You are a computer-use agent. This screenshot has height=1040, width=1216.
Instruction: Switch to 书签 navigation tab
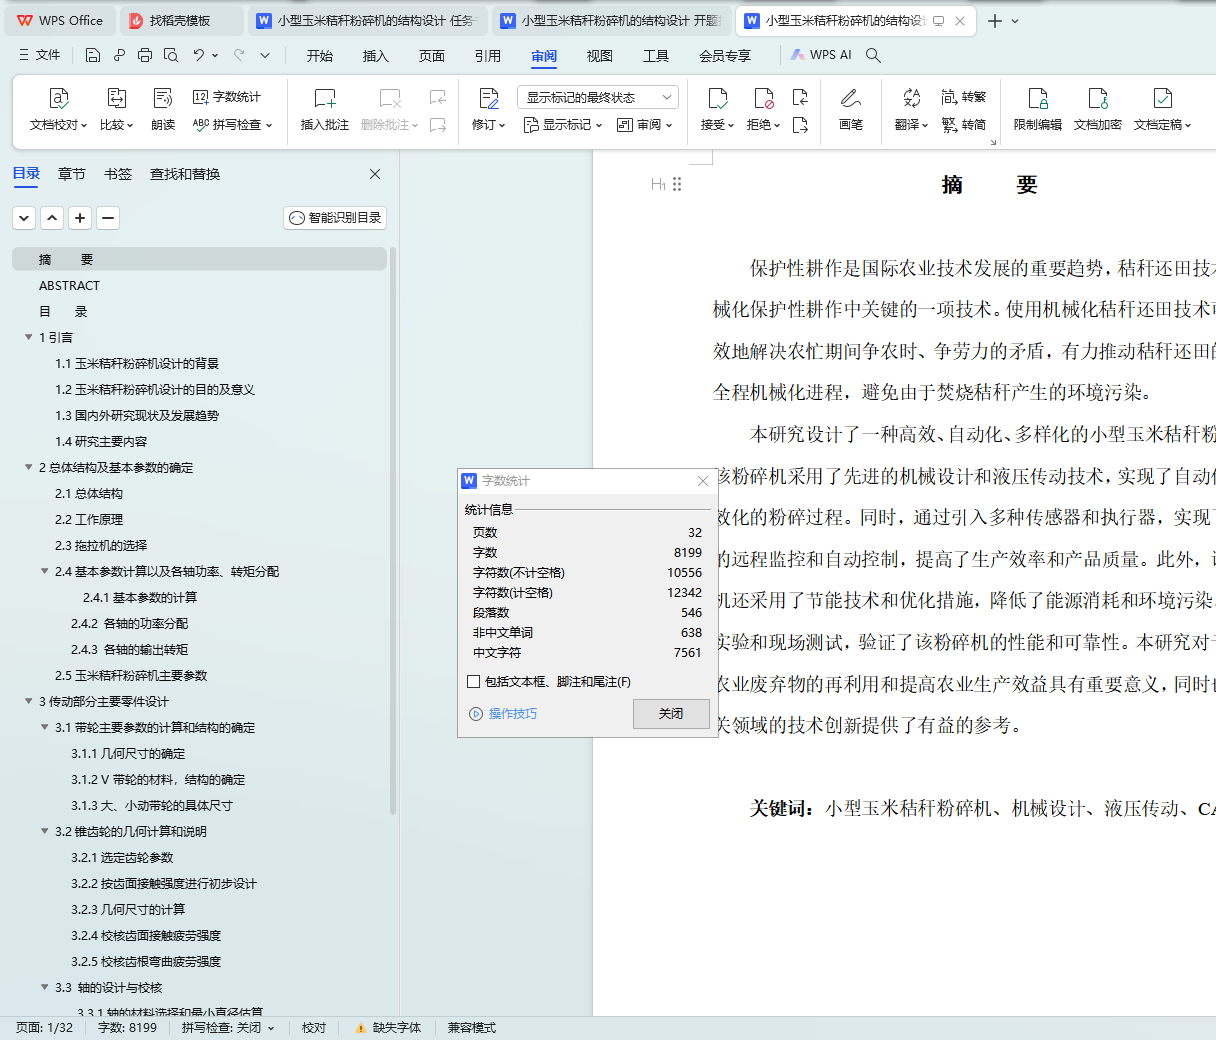click(x=118, y=174)
